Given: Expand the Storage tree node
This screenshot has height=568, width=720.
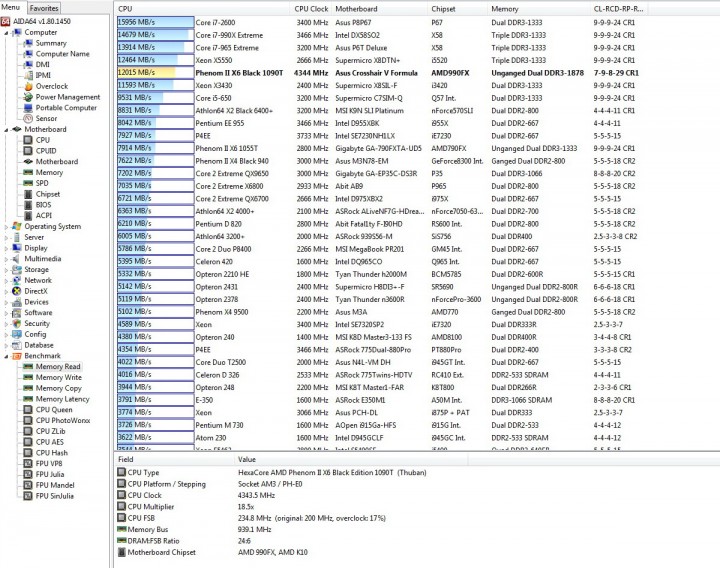Looking at the screenshot, I should [x=6, y=270].
